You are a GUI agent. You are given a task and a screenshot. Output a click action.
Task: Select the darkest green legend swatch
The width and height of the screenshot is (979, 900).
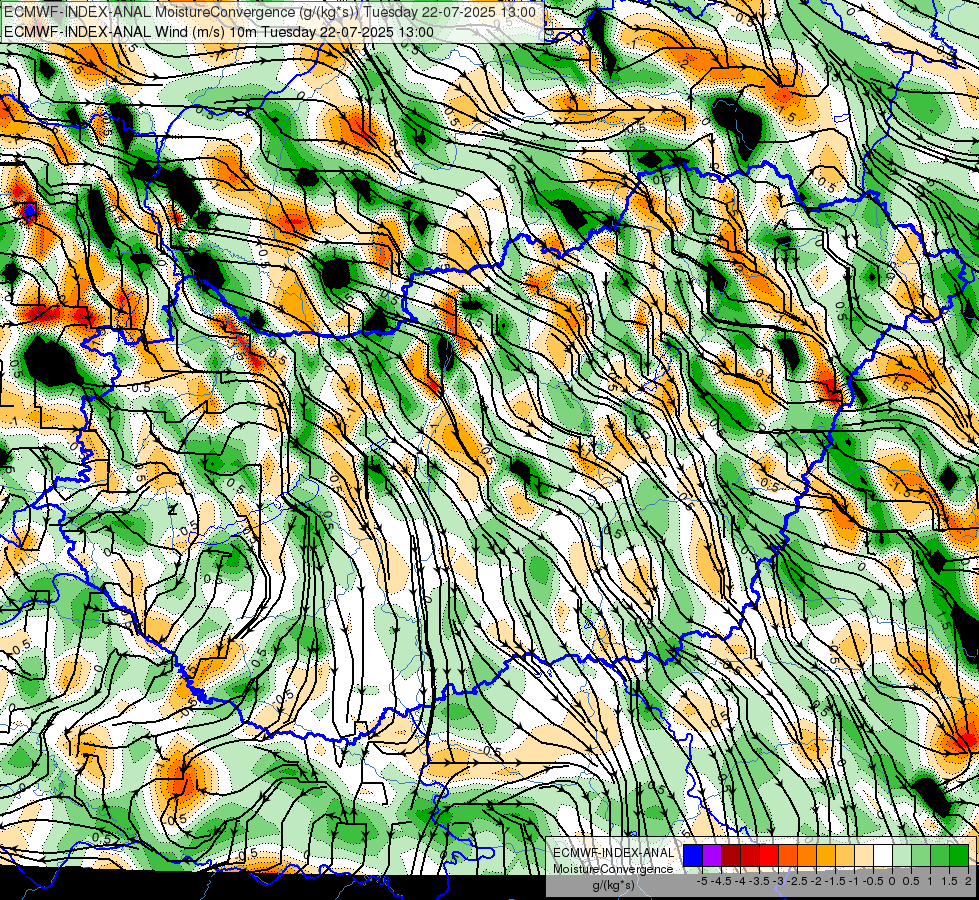[x=959, y=855]
